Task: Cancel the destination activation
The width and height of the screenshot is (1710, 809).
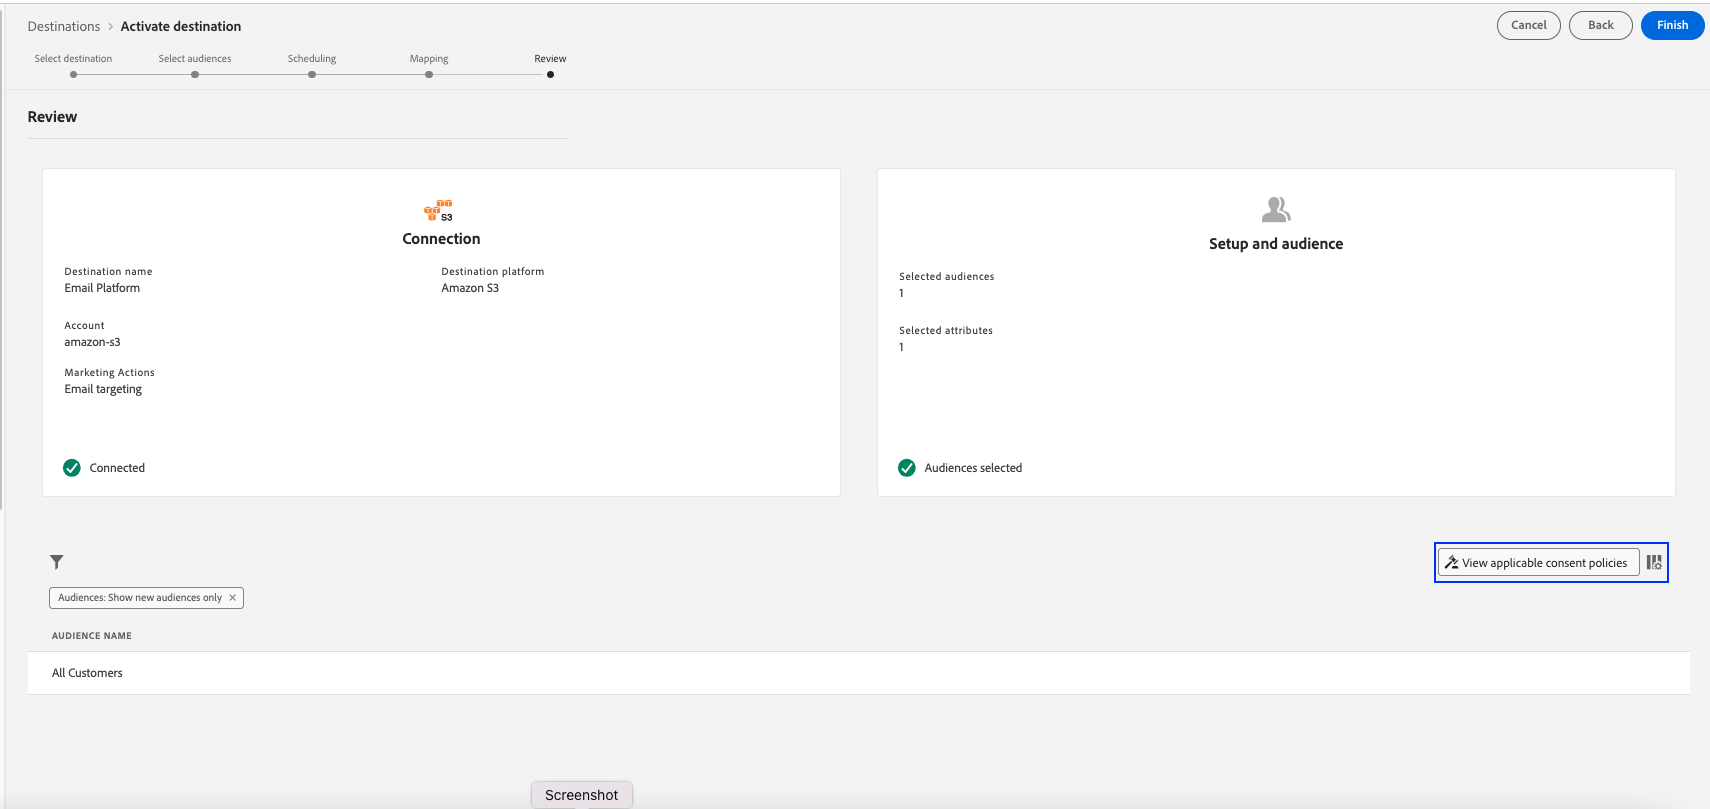Action: pos(1528,25)
